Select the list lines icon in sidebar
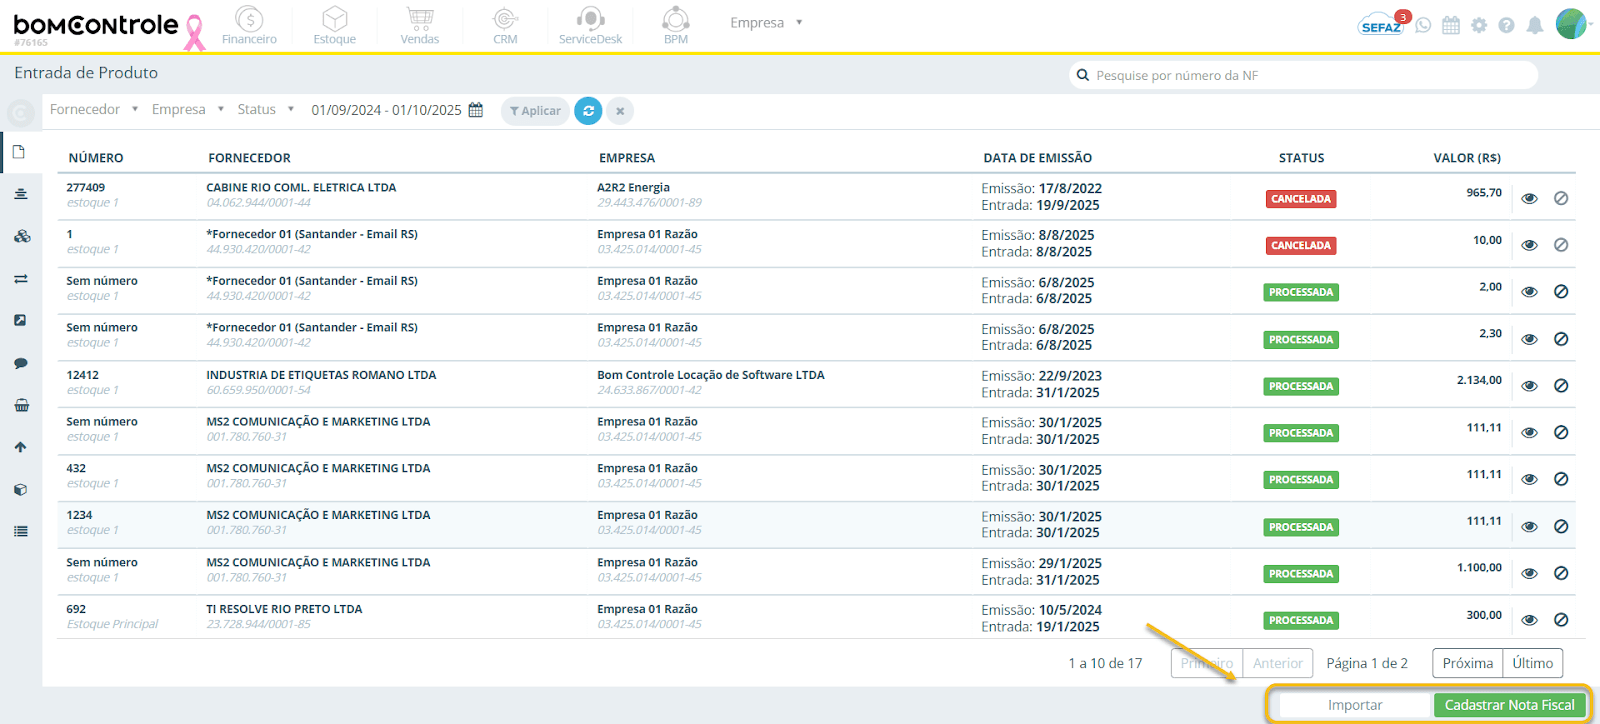 click(x=20, y=531)
